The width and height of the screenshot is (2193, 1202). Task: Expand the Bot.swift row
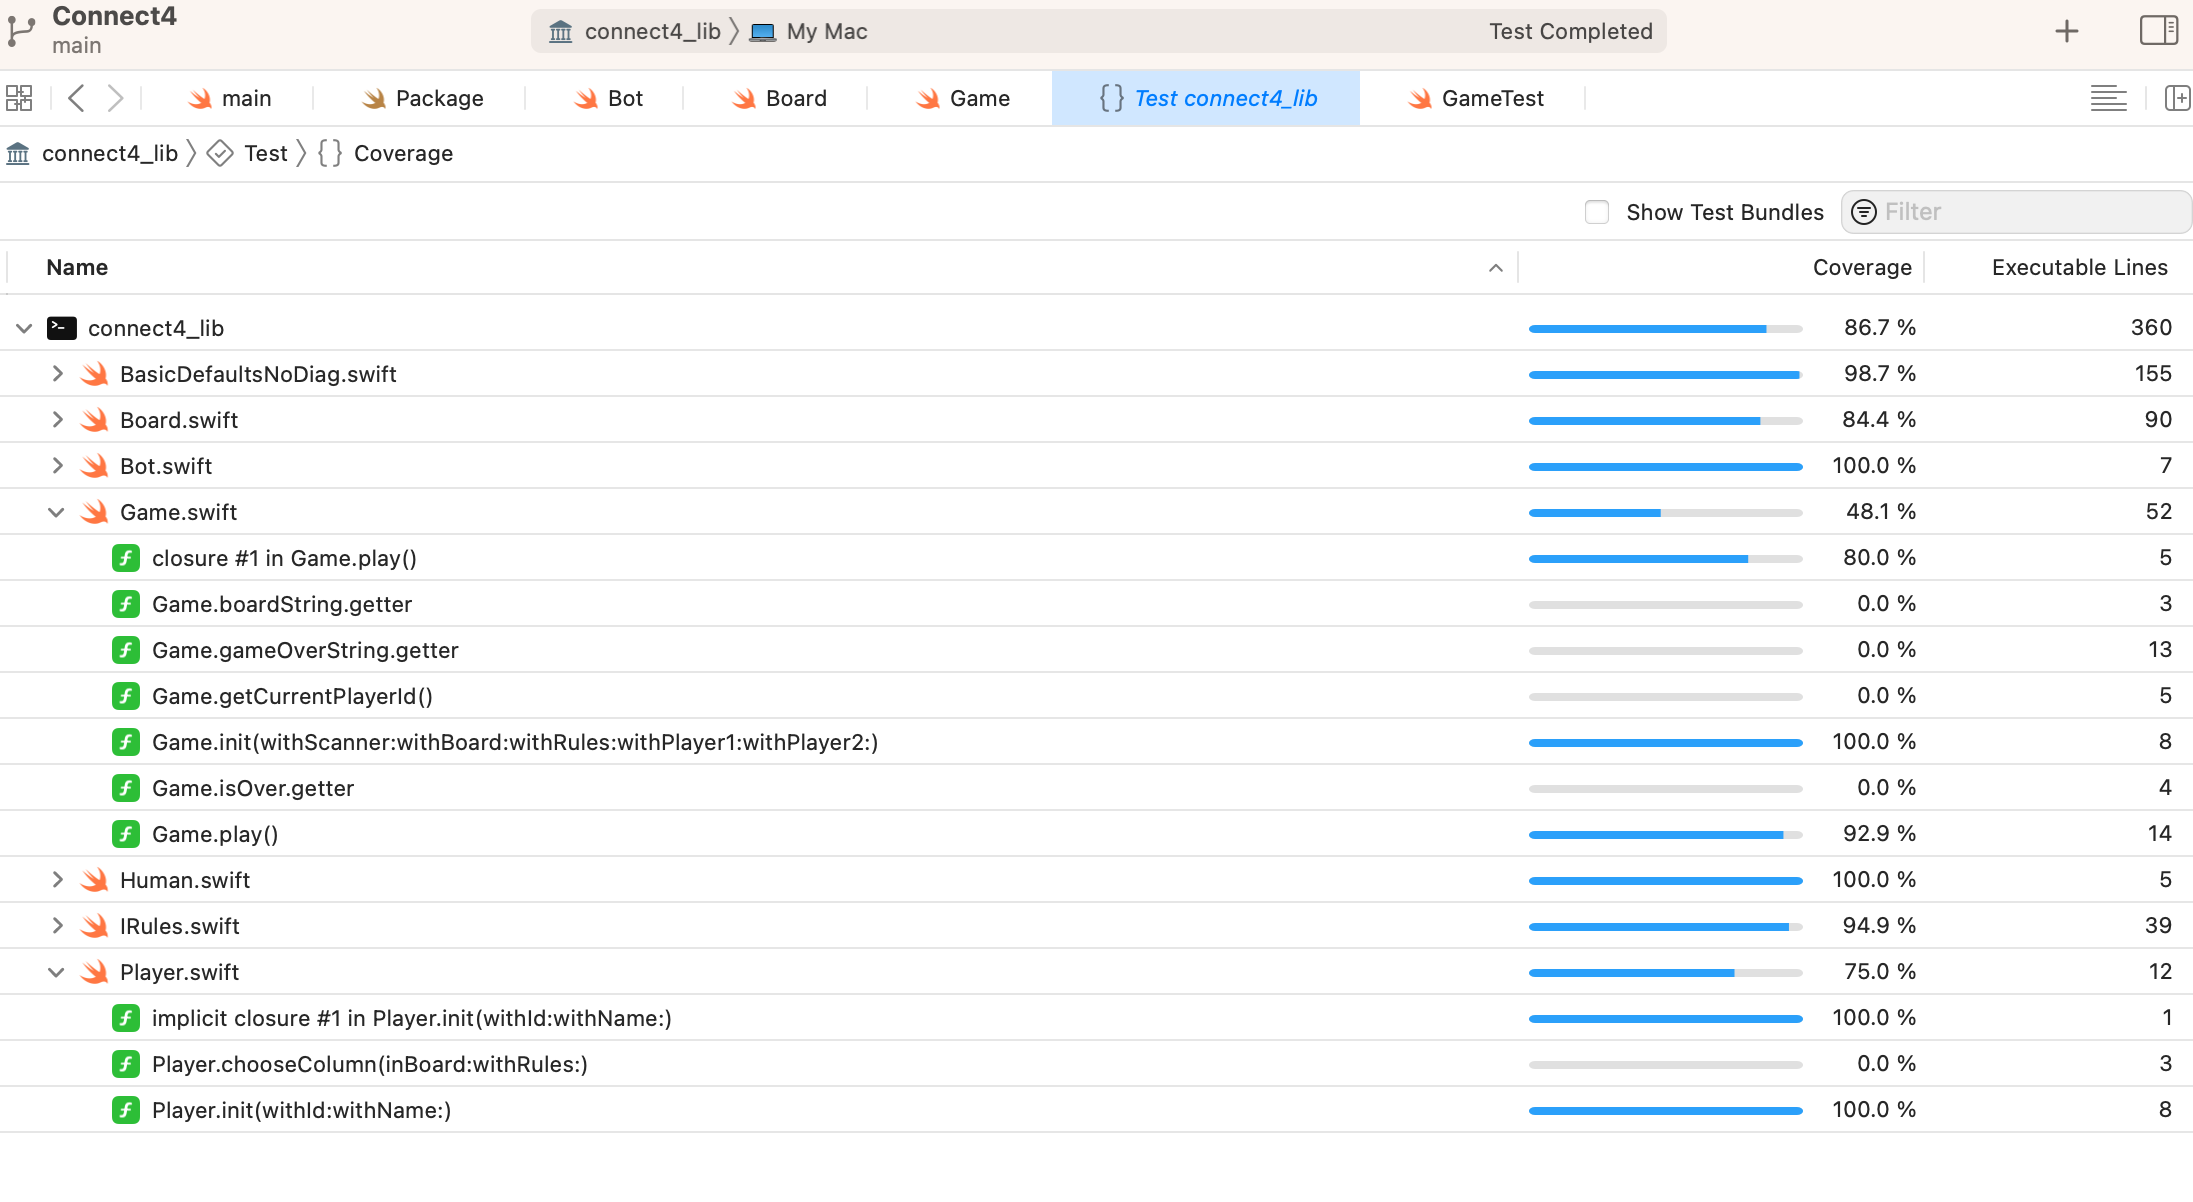(57, 466)
